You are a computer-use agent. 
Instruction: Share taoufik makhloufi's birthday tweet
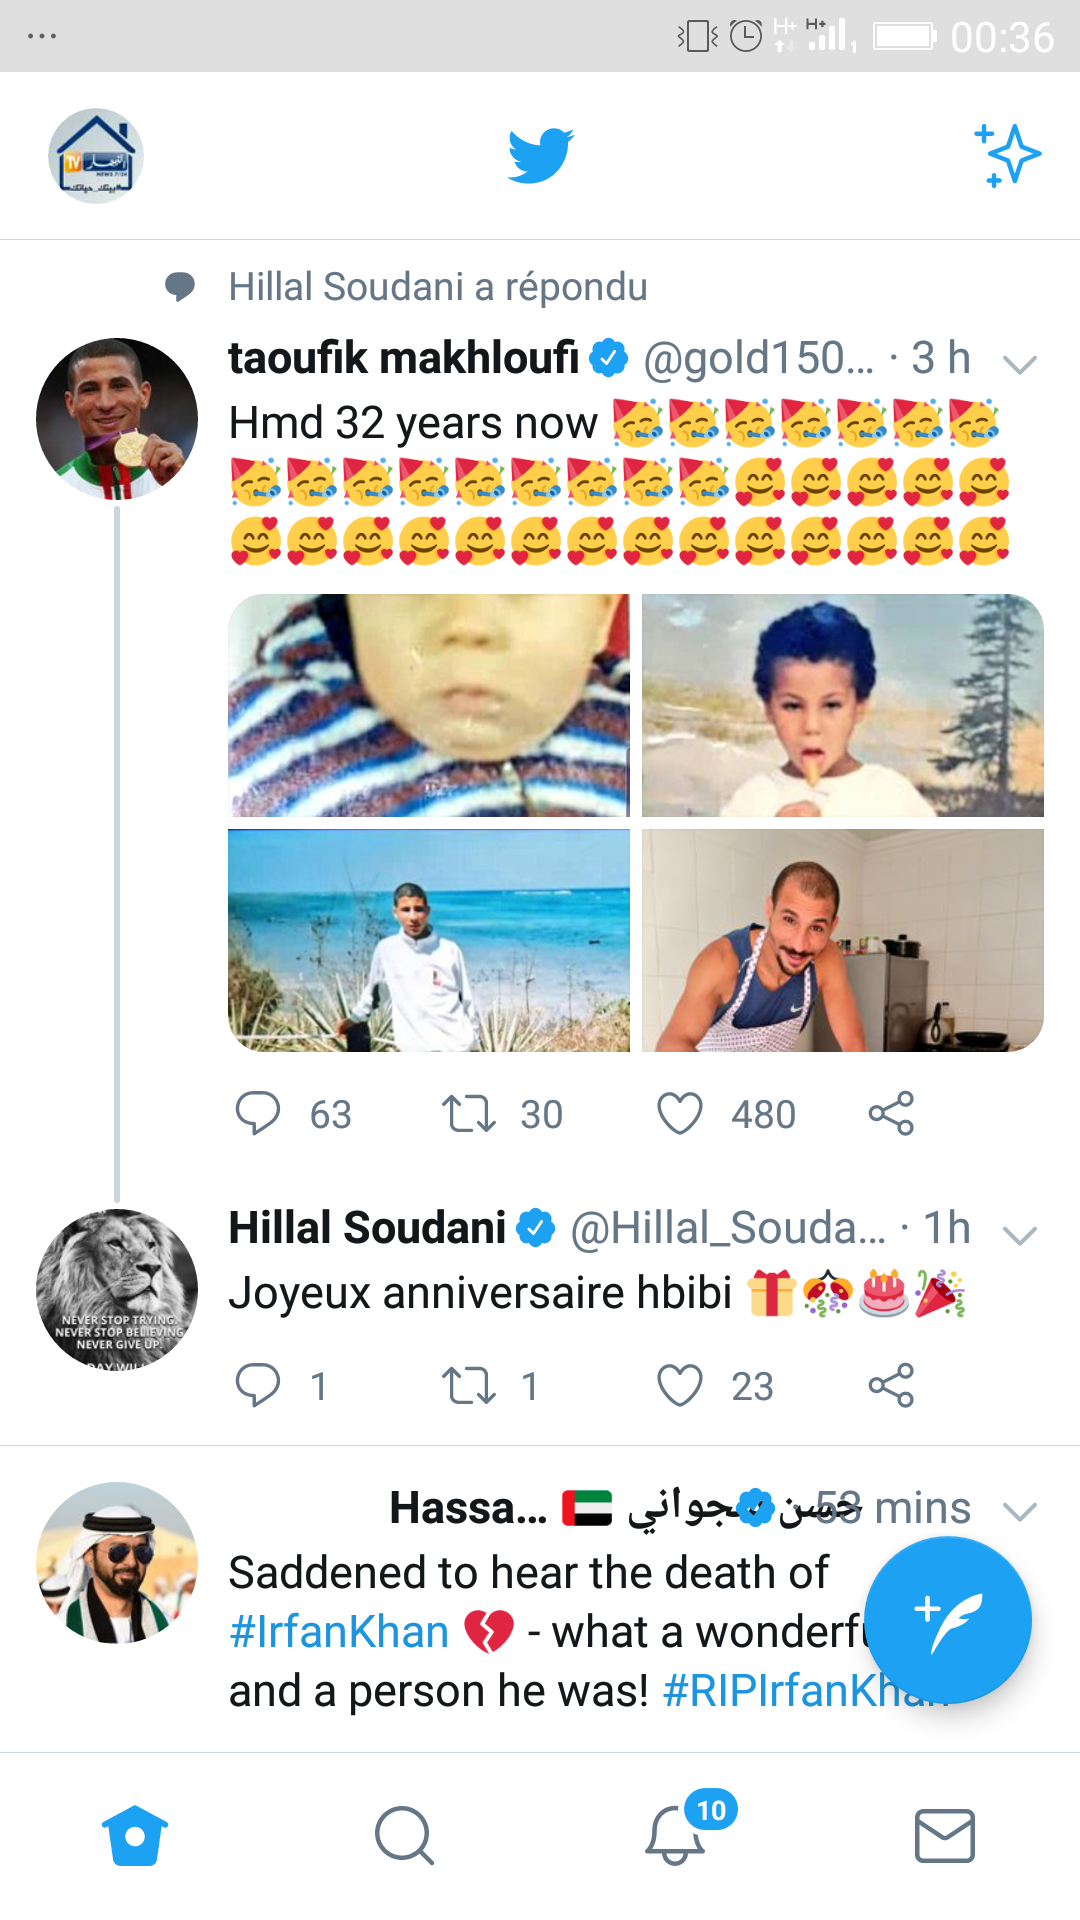click(891, 1113)
